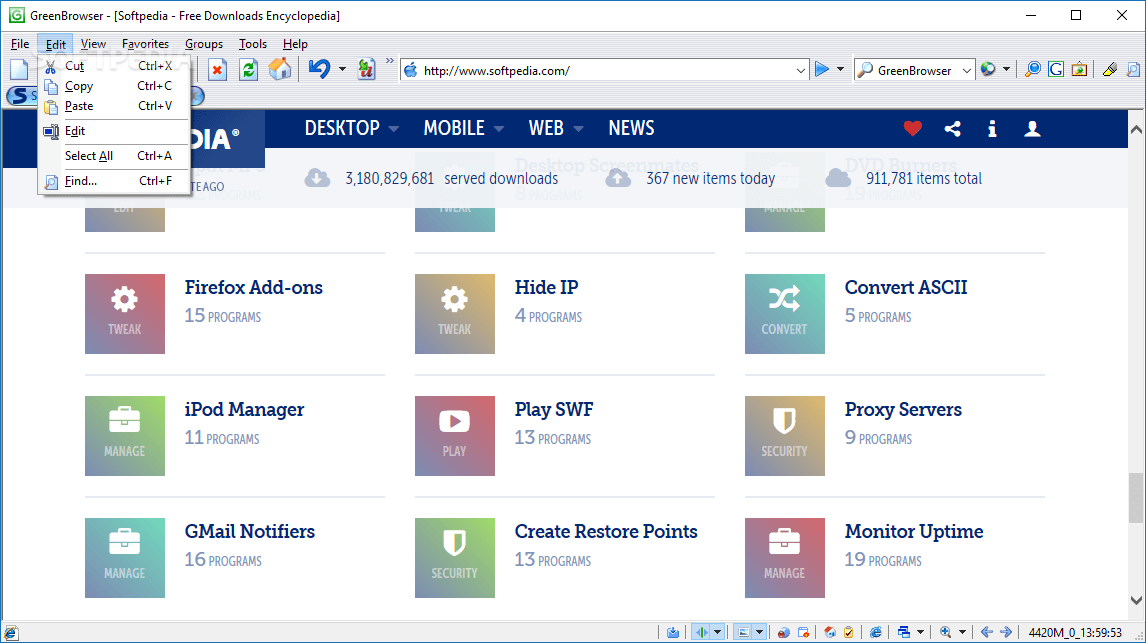Click the Create Restore Points SECURITY tile
The height and width of the screenshot is (643, 1146).
(455, 558)
